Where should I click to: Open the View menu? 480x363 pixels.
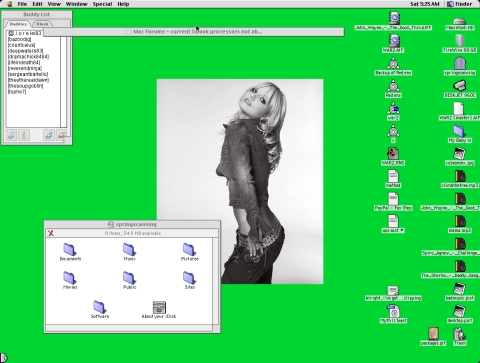click(54, 4)
